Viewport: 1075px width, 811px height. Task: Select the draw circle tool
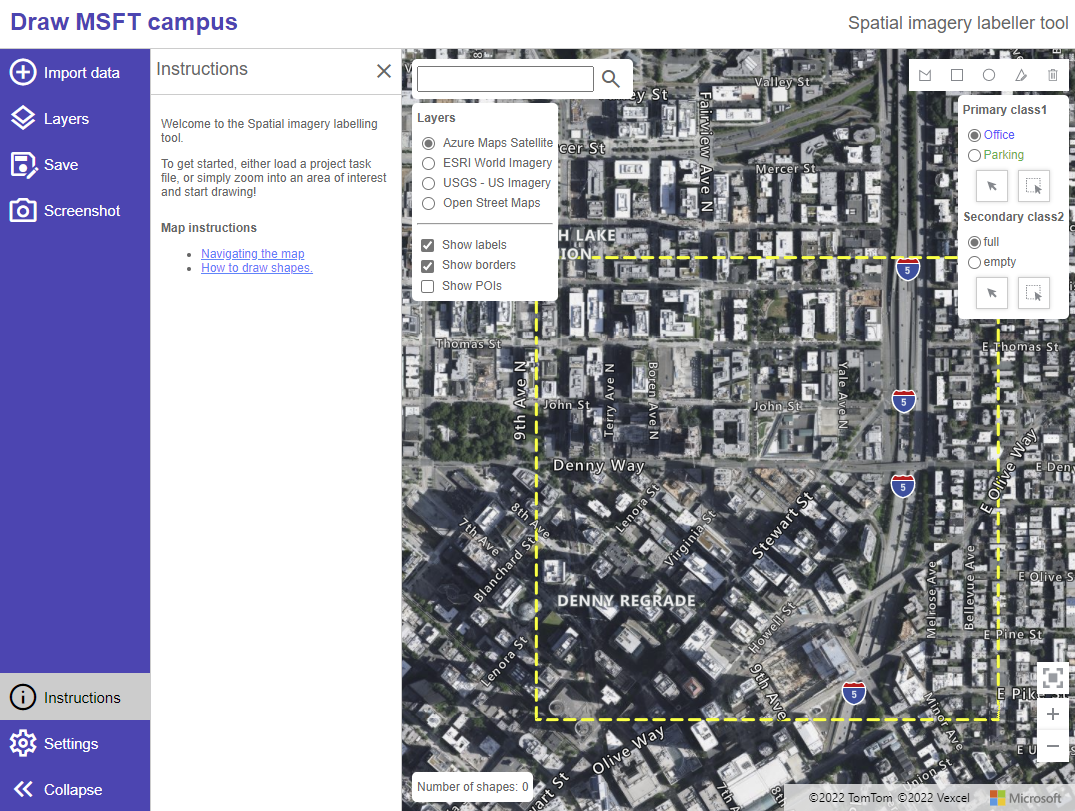coord(989,75)
